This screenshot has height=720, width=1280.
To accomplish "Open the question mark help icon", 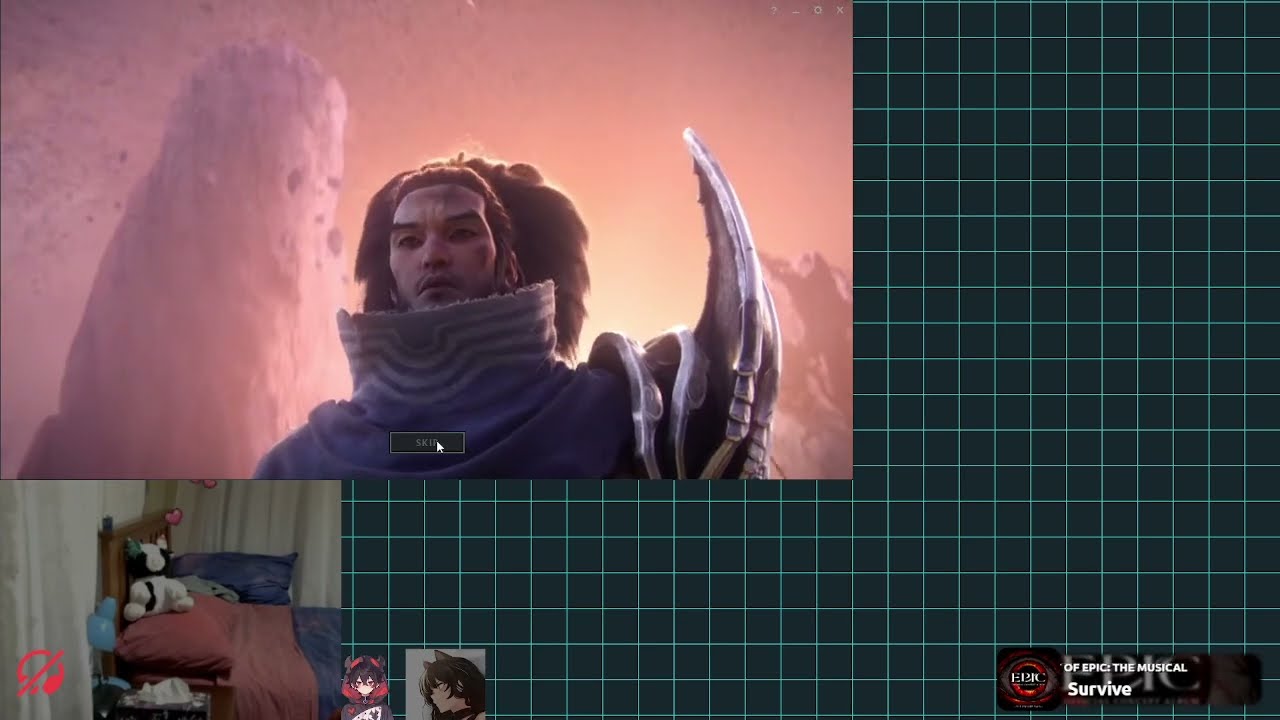I will 774,10.
